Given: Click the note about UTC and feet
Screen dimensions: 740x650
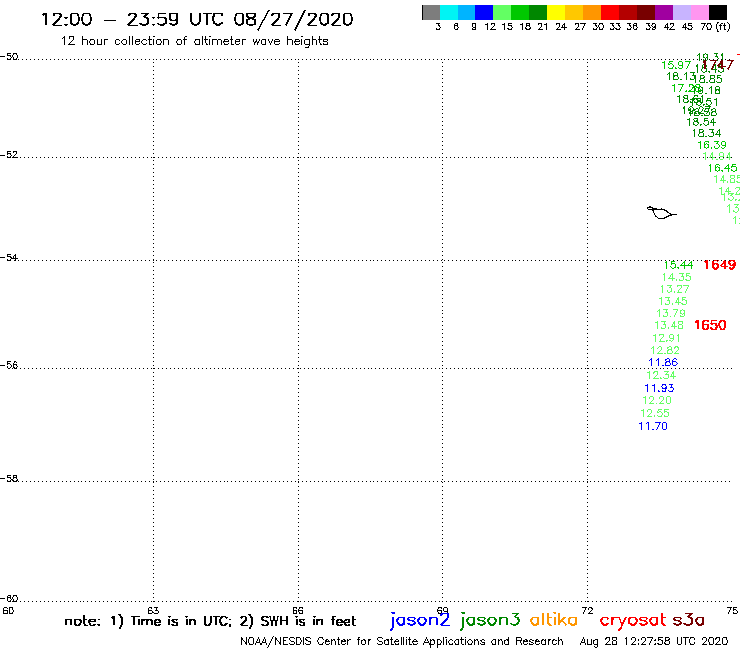Looking at the screenshot, I should 210,621.
